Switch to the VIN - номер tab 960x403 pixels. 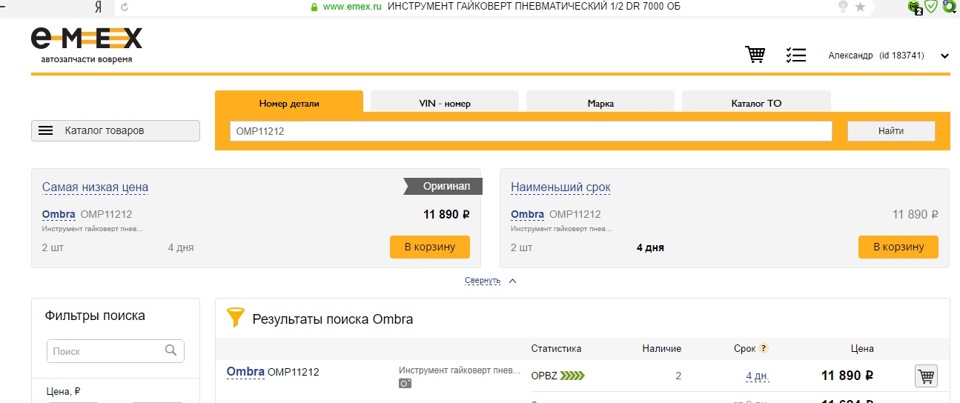pyautogui.click(x=444, y=103)
